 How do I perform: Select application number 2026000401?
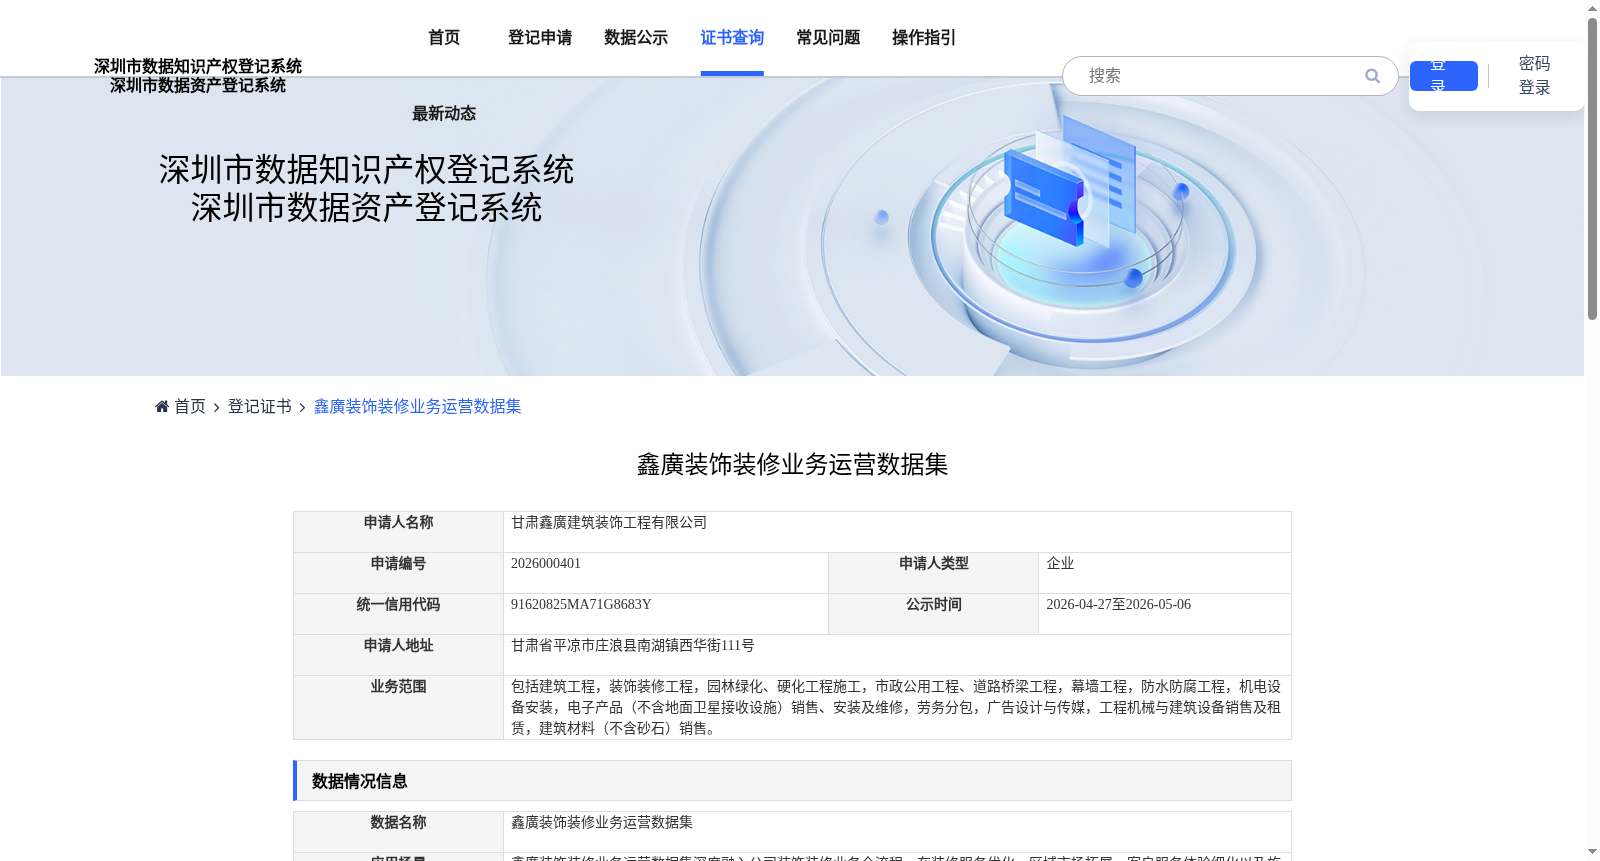coord(546,564)
